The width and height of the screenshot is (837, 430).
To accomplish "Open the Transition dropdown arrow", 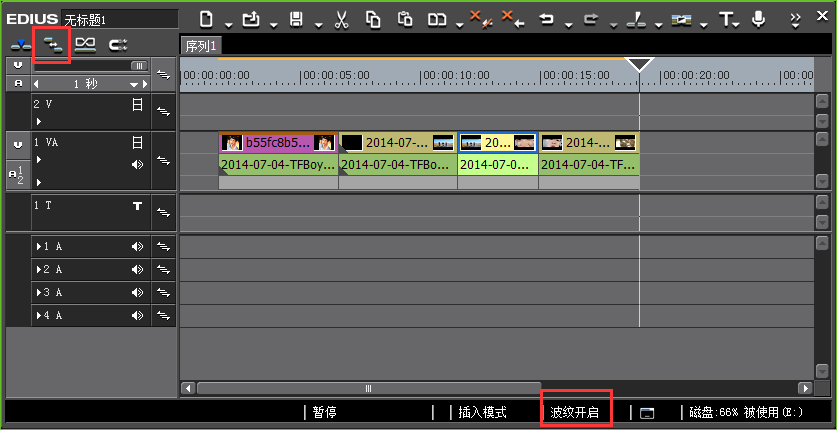I will (x=703, y=25).
